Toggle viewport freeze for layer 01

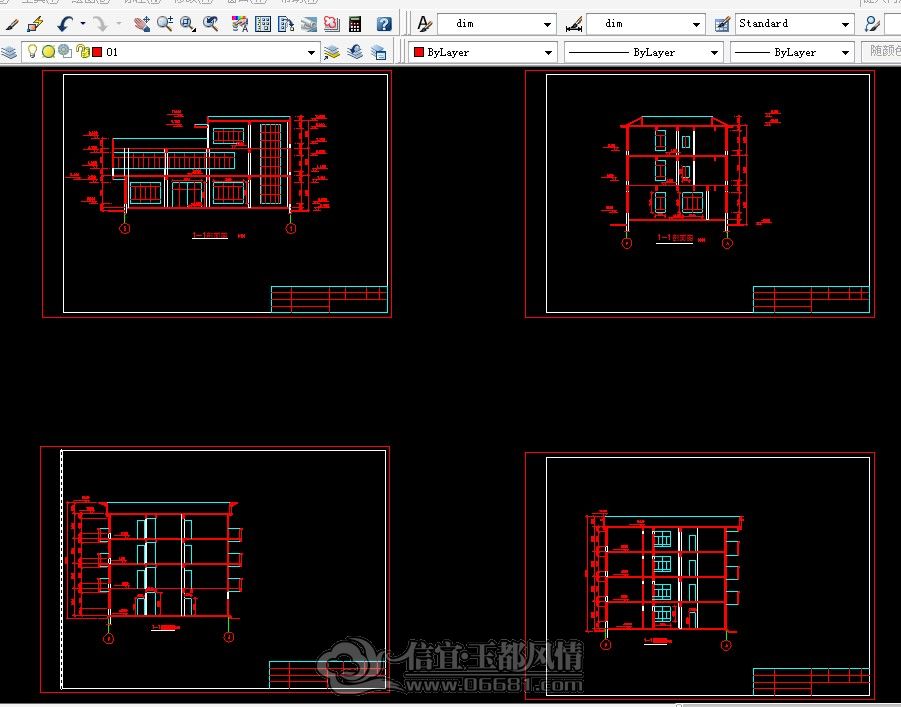pos(65,52)
